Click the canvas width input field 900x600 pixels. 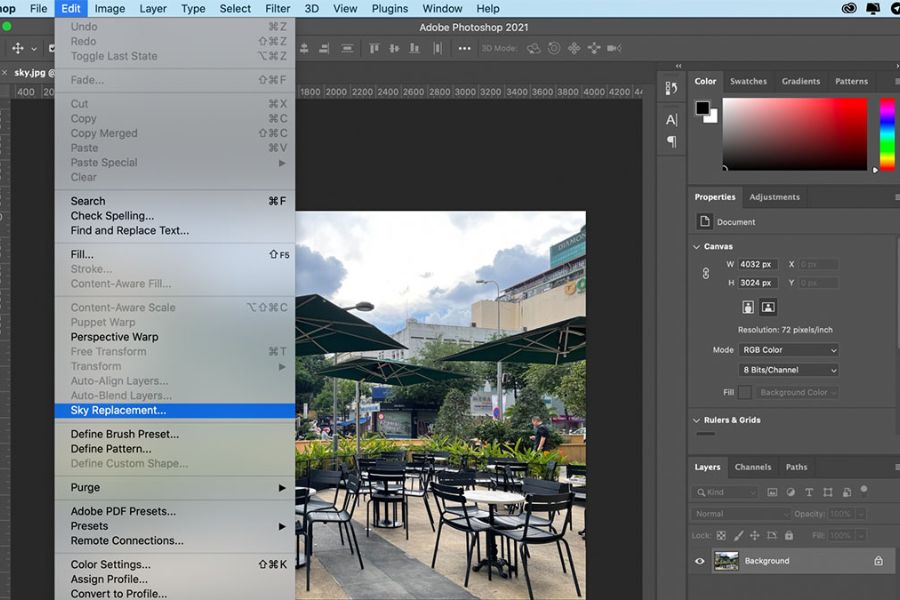tap(758, 264)
